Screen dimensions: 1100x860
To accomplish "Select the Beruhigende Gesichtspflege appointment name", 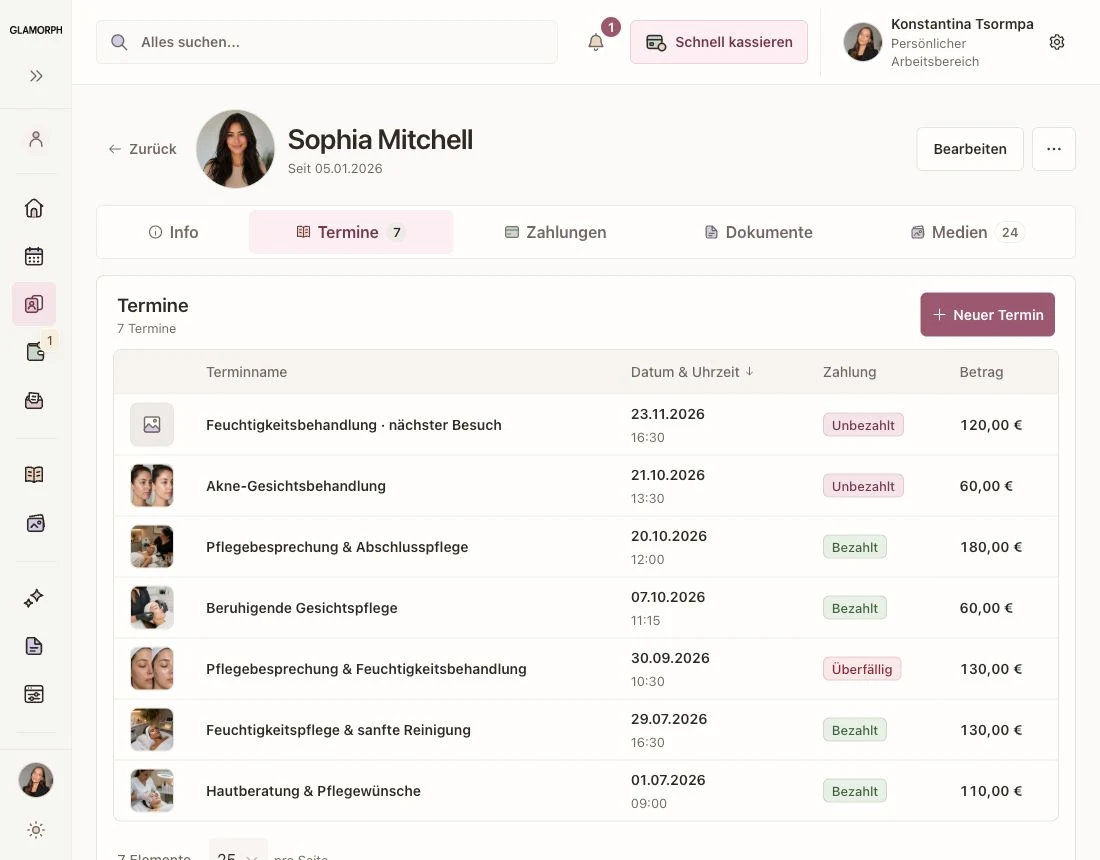I will point(302,608).
